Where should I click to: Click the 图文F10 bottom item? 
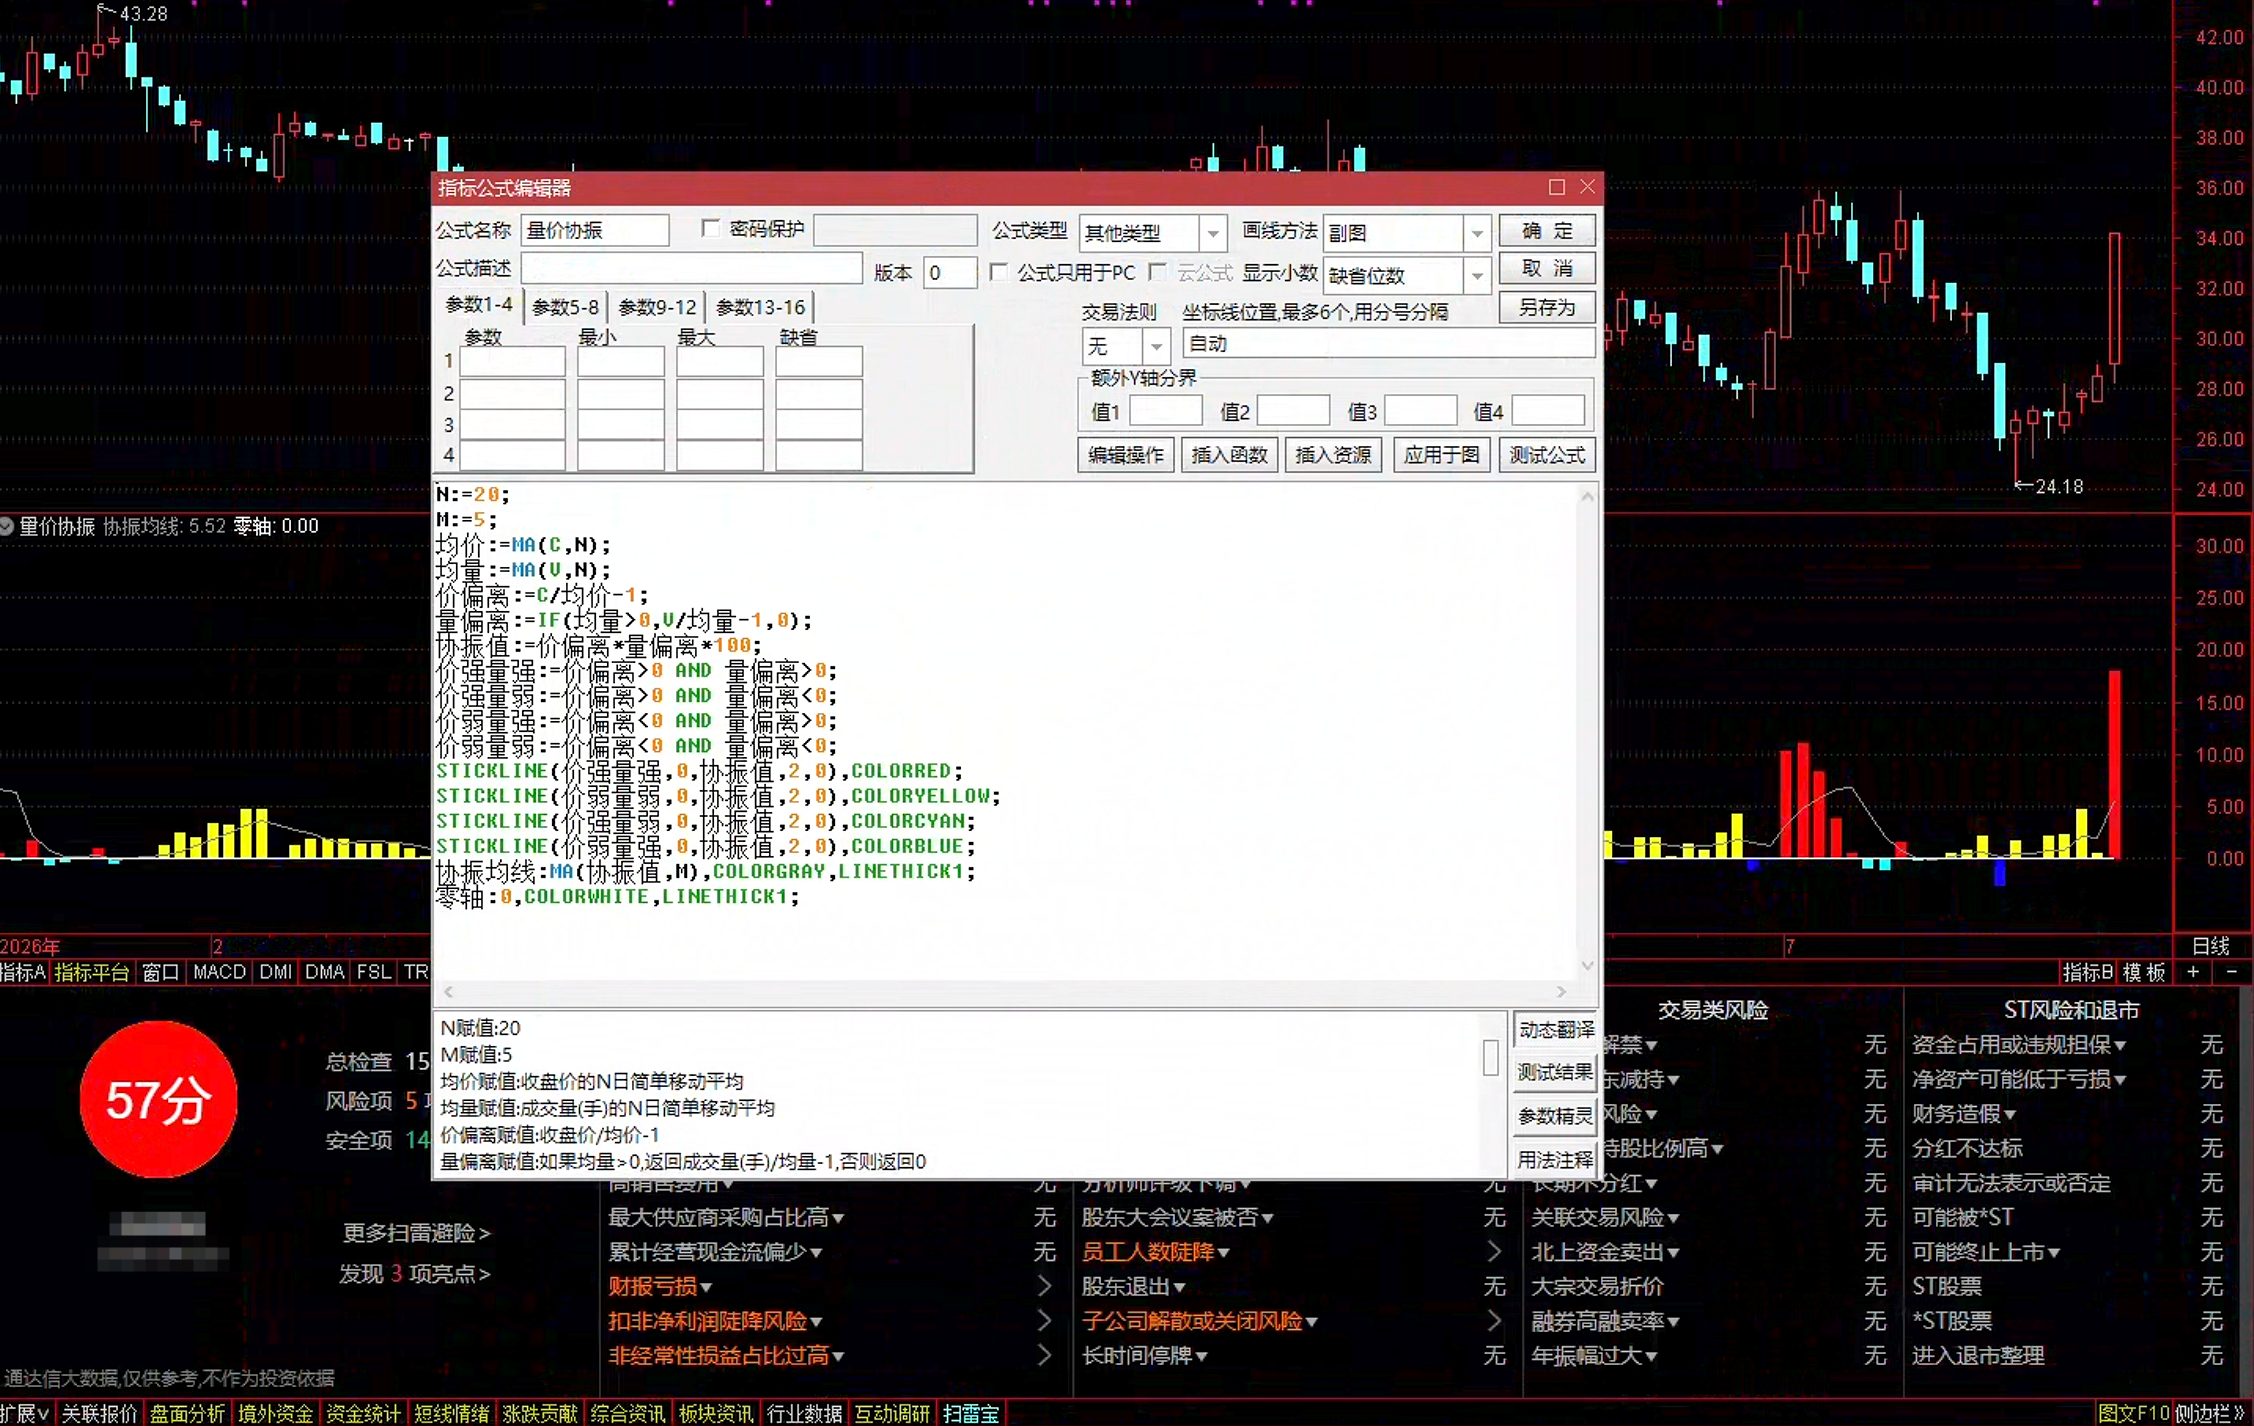pyautogui.click(x=2133, y=1413)
